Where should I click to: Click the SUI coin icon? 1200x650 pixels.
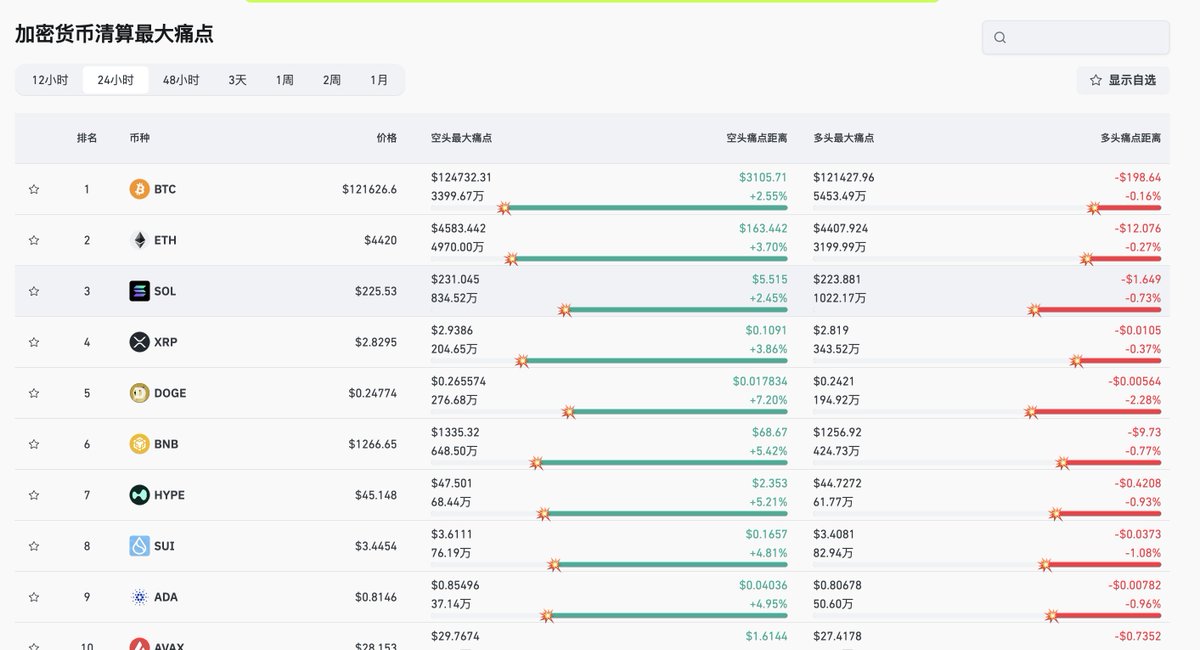coord(139,546)
